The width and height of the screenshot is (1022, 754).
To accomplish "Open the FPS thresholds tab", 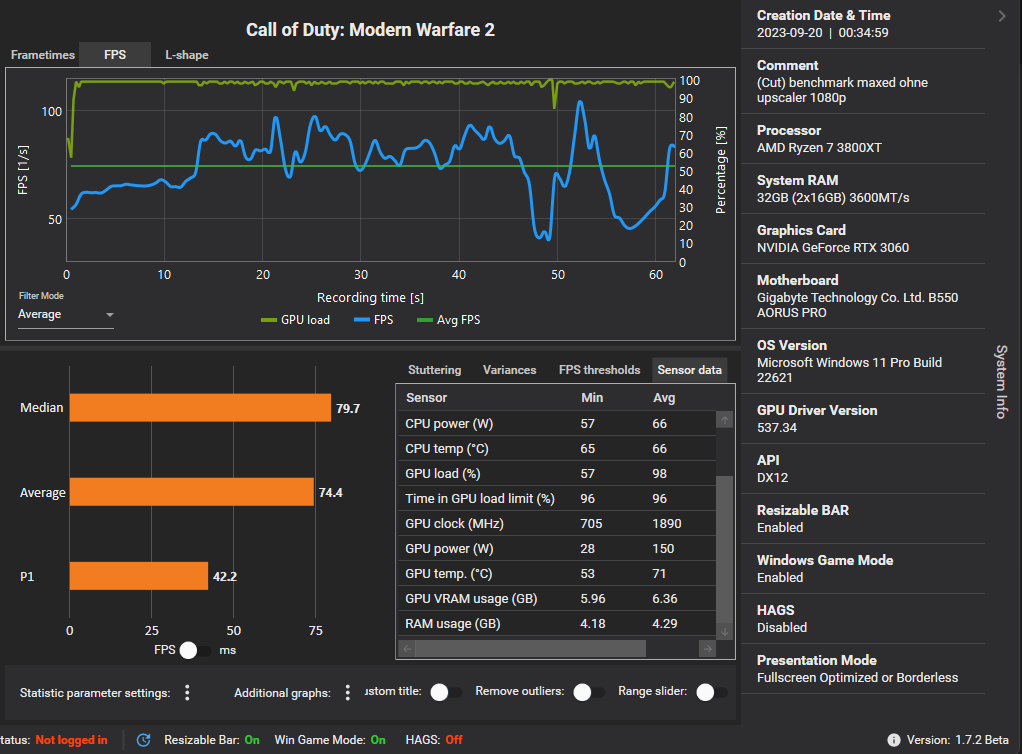I will (599, 370).
